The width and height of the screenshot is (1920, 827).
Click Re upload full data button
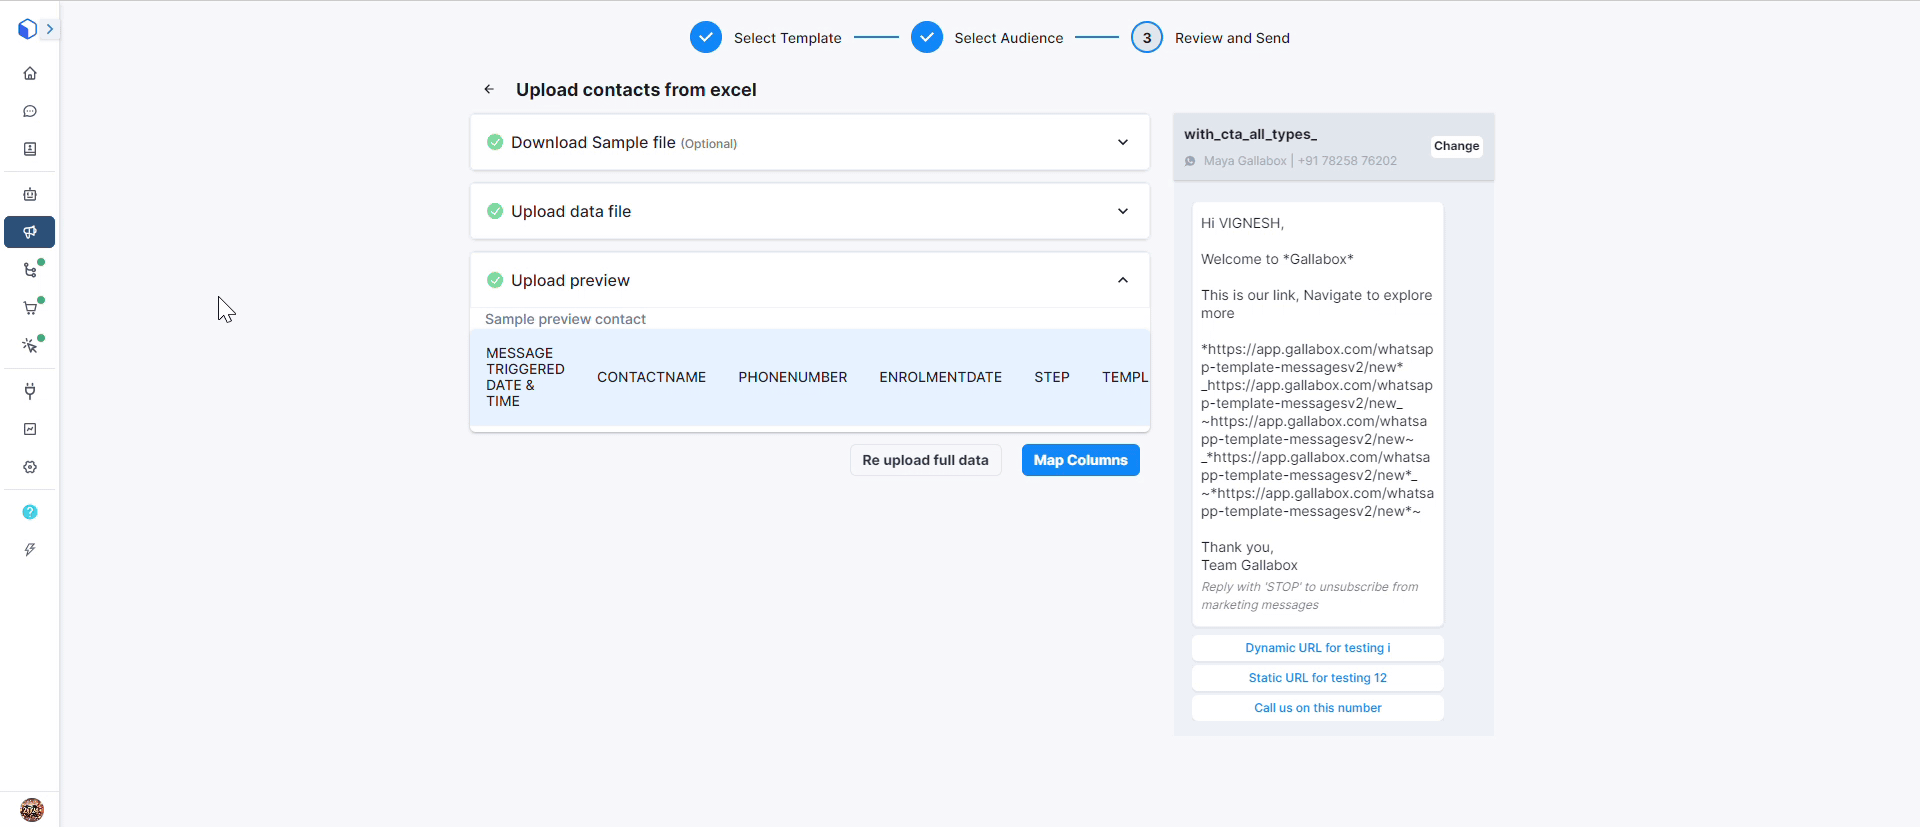[925, 460]
